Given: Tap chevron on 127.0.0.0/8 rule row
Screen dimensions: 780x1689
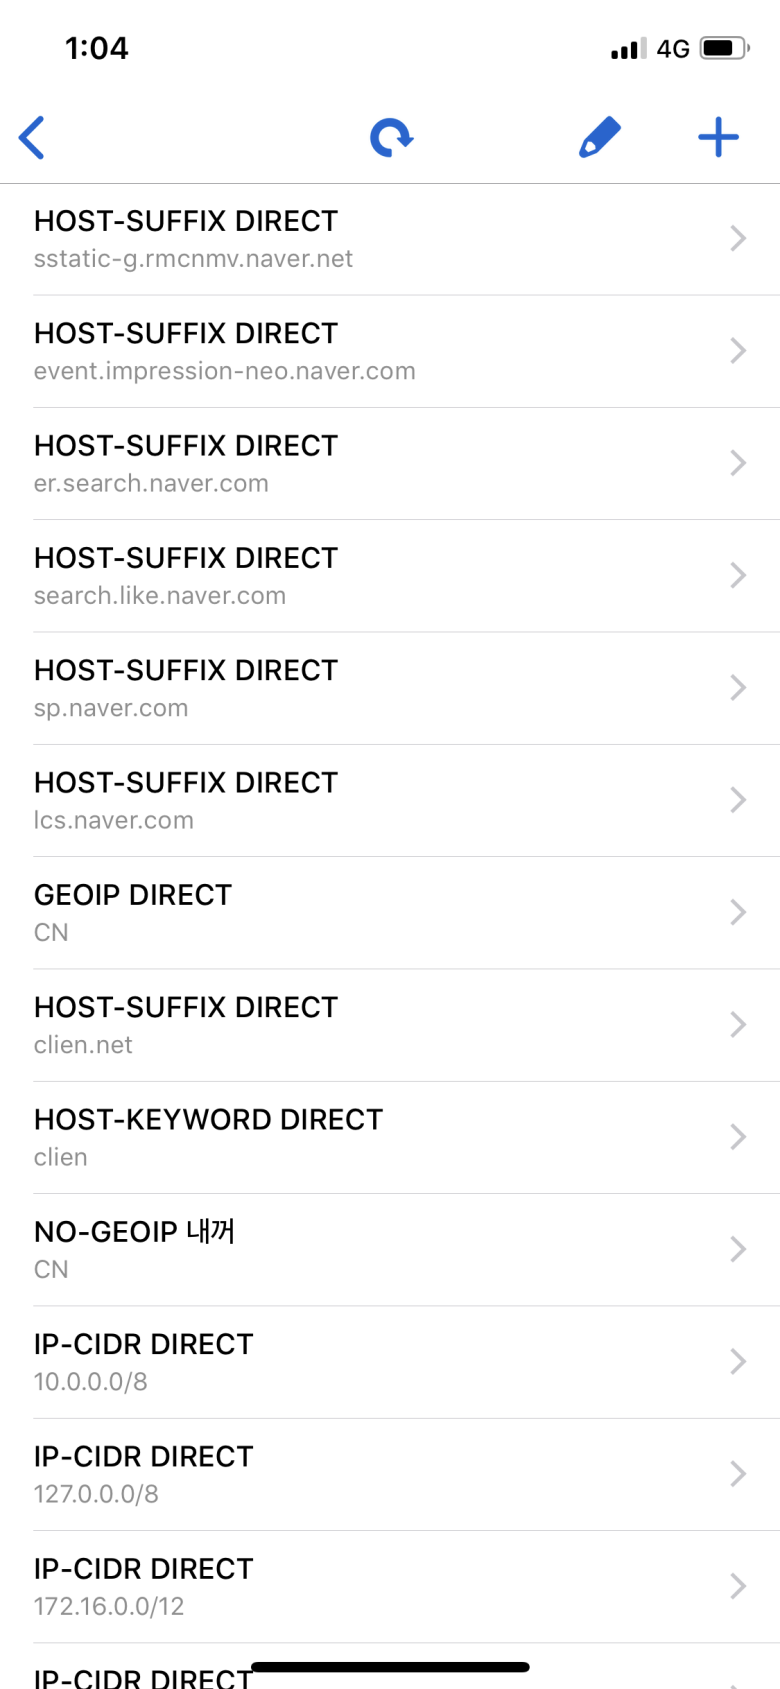Looking at the screenshot, I should coord(738,1474).
